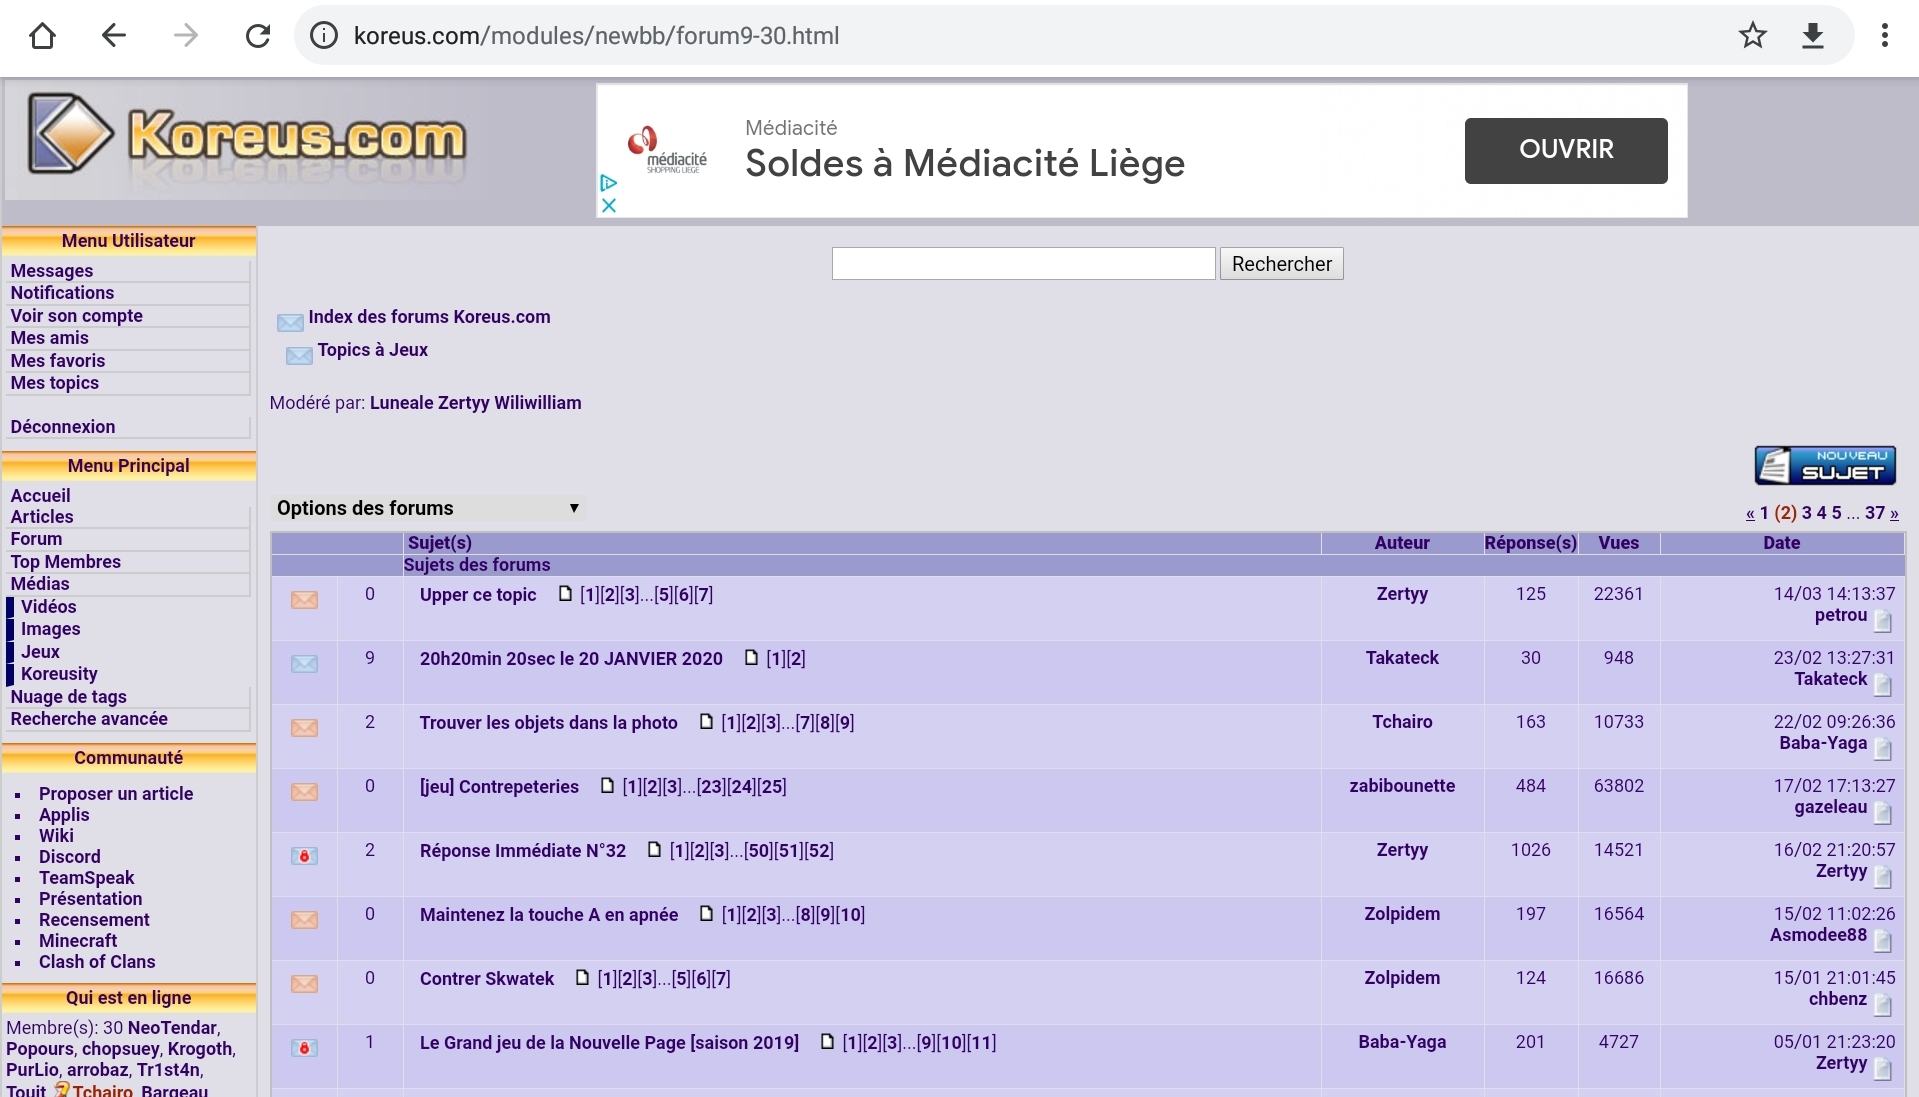Open the browser downloads icon
This screenshot has width=1919, height=1097.
click(1812, 36)
